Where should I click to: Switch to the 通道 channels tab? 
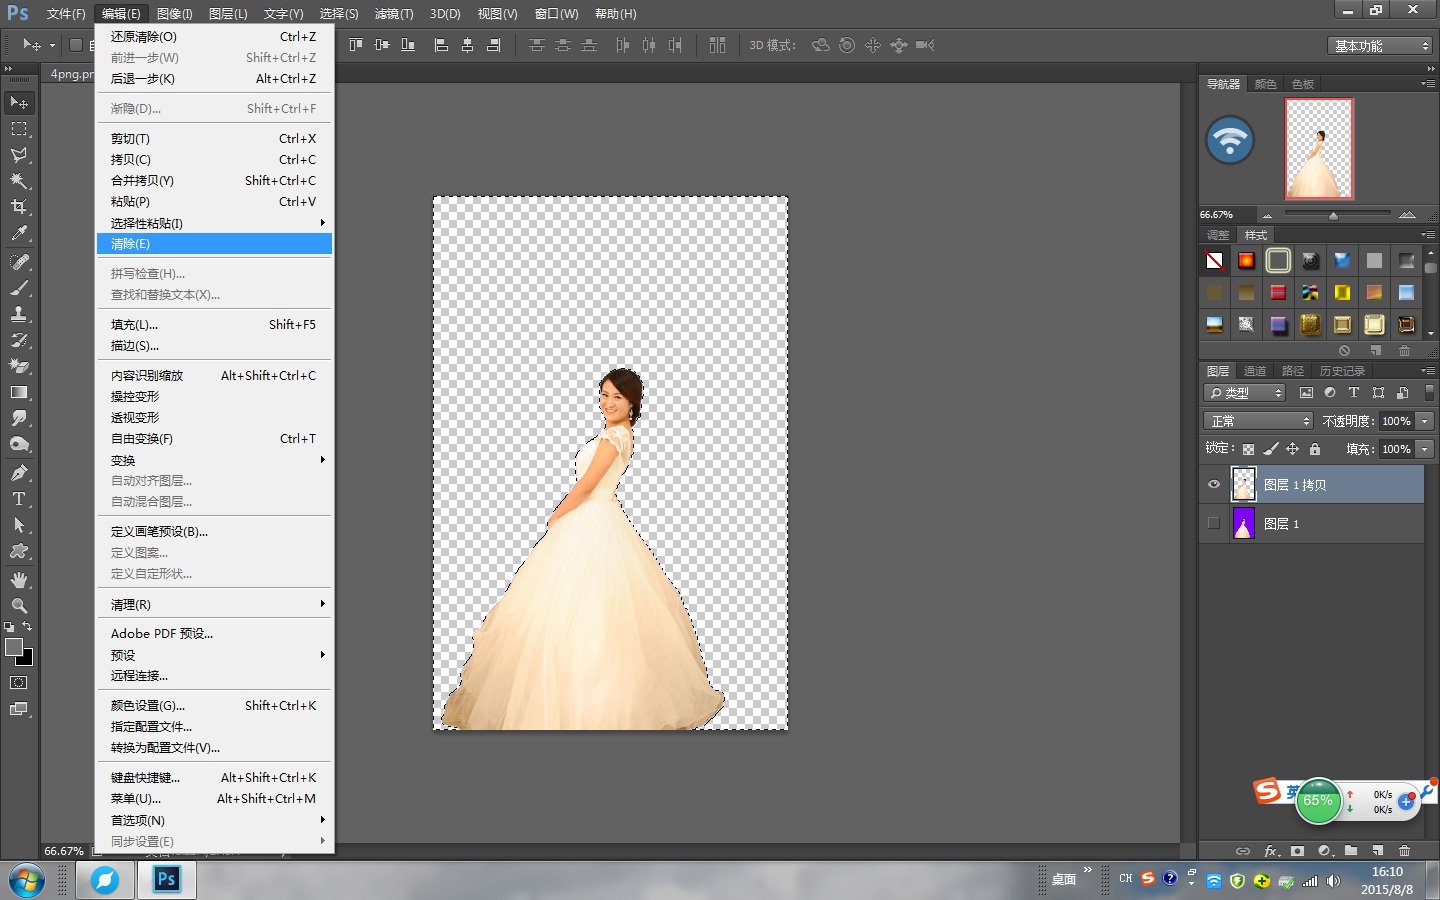click(1256, 370)
